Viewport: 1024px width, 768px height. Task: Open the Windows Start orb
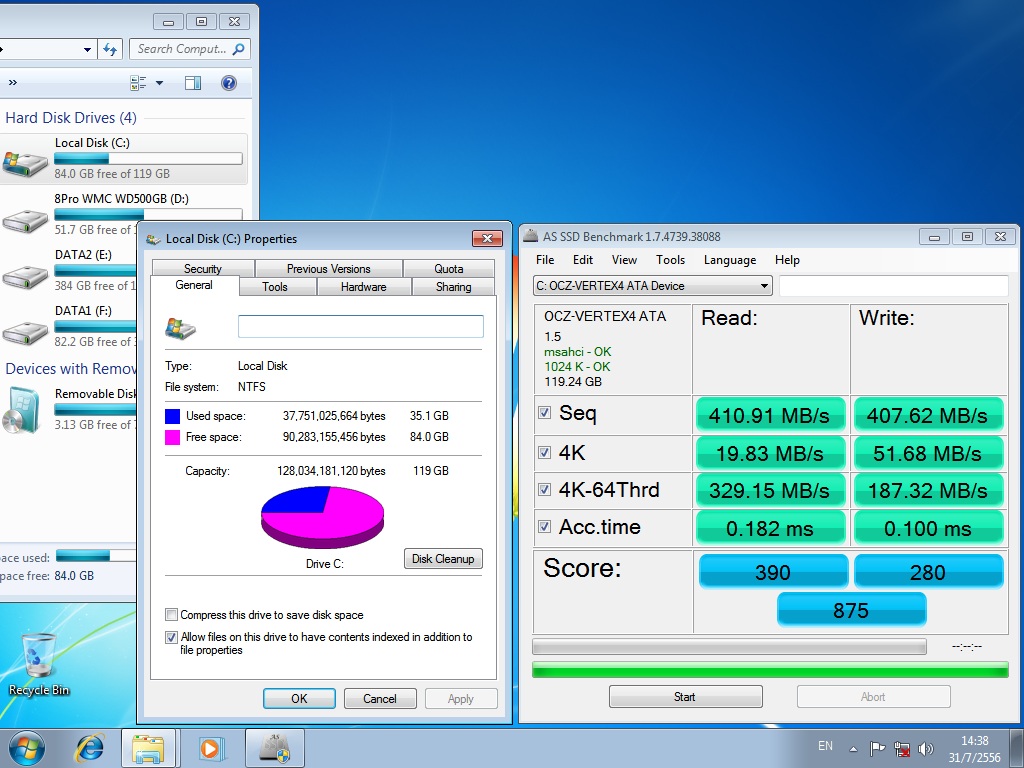click(27, 748)
